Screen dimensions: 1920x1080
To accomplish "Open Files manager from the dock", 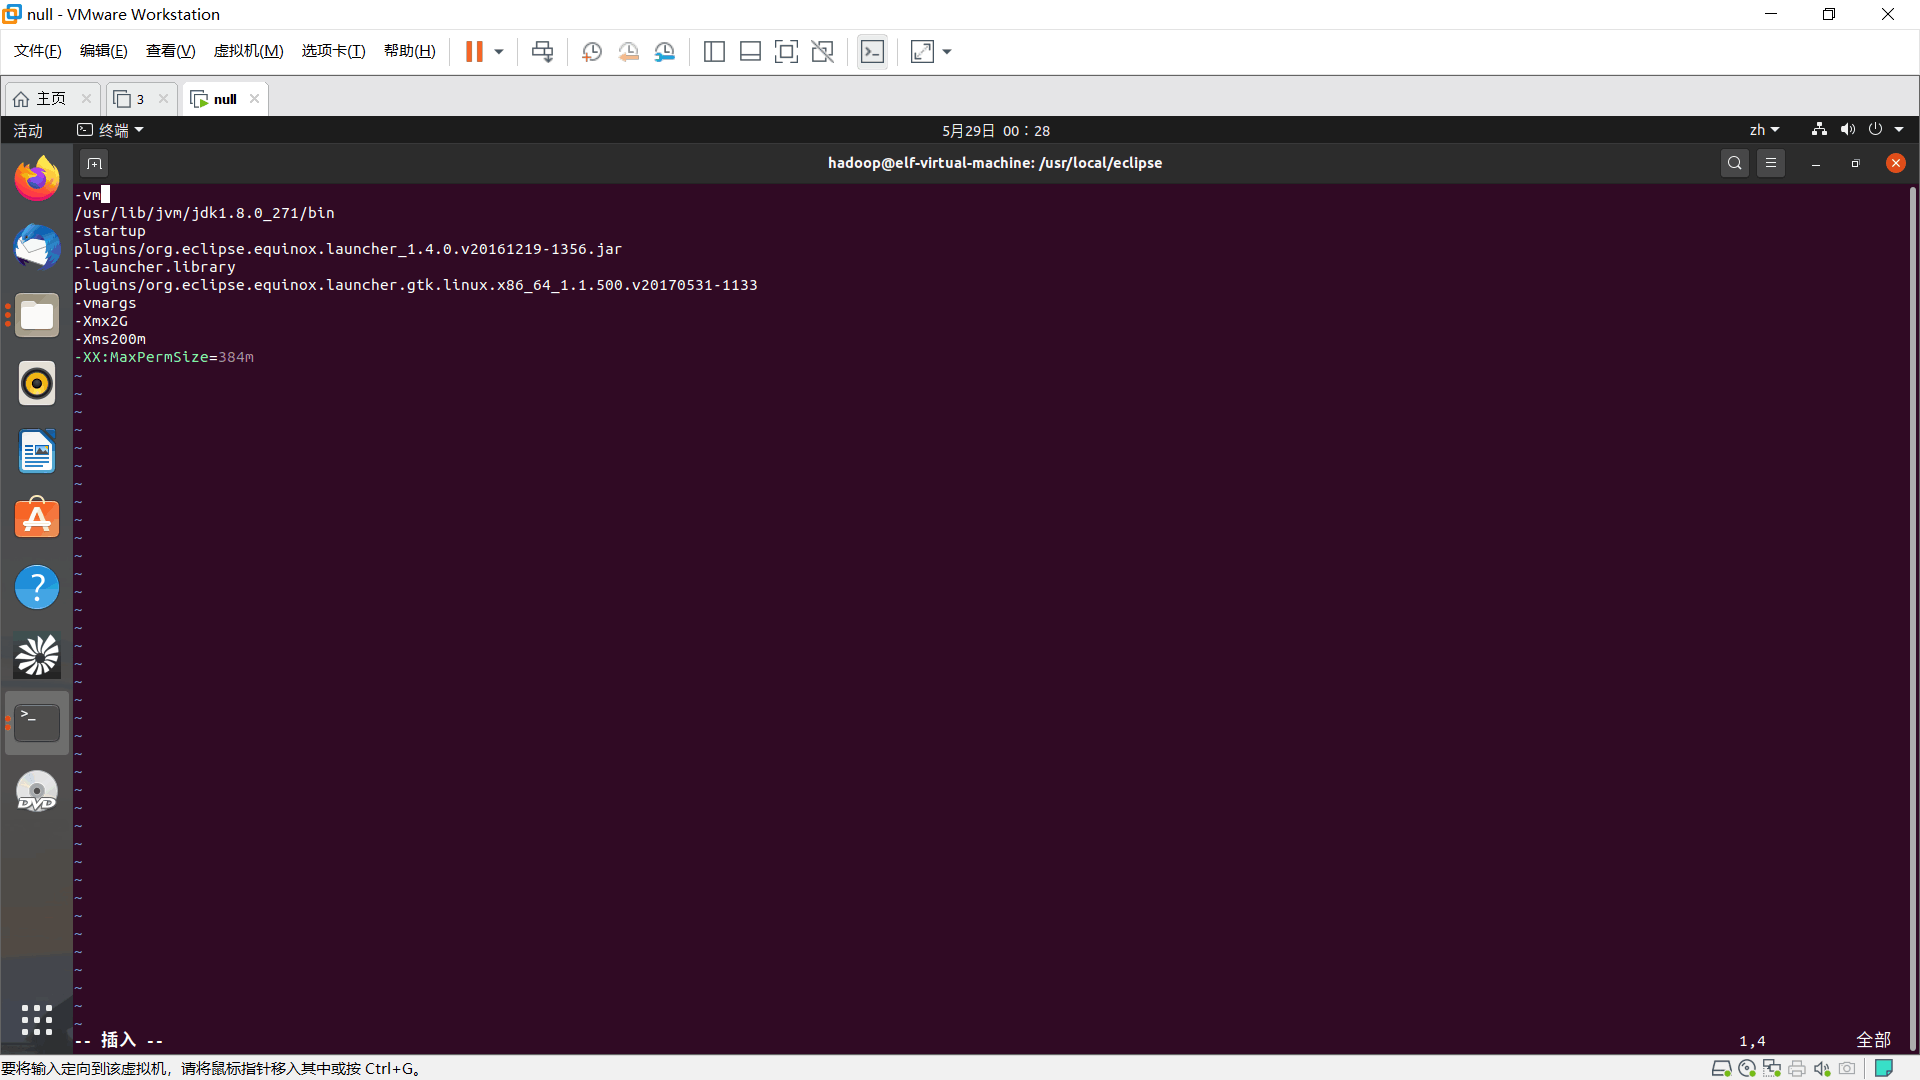I will [x=37, y=316].
